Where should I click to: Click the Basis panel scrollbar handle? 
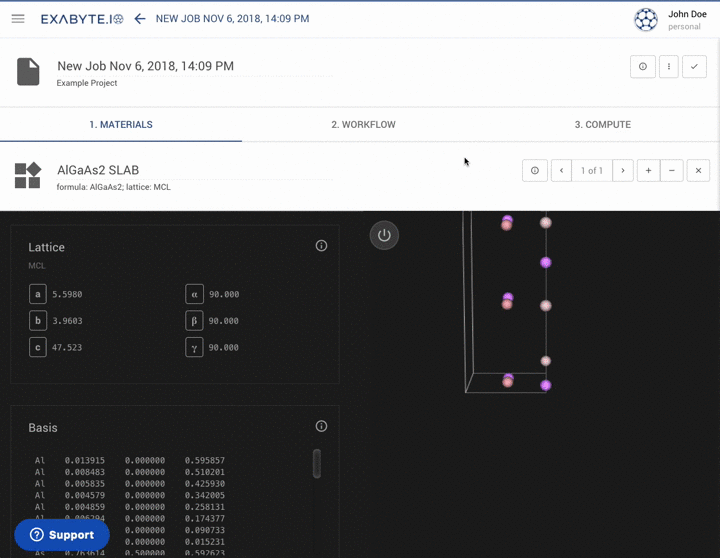pyautogui.click(x=317, y=463)
